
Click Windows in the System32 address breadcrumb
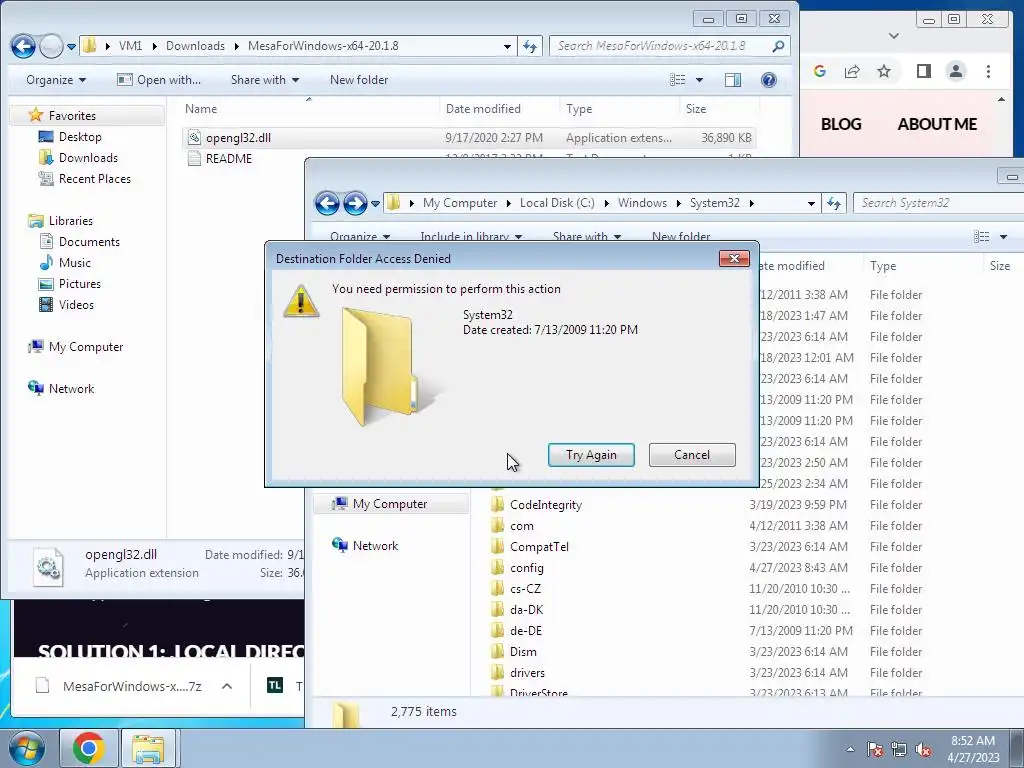coord(643,203)
